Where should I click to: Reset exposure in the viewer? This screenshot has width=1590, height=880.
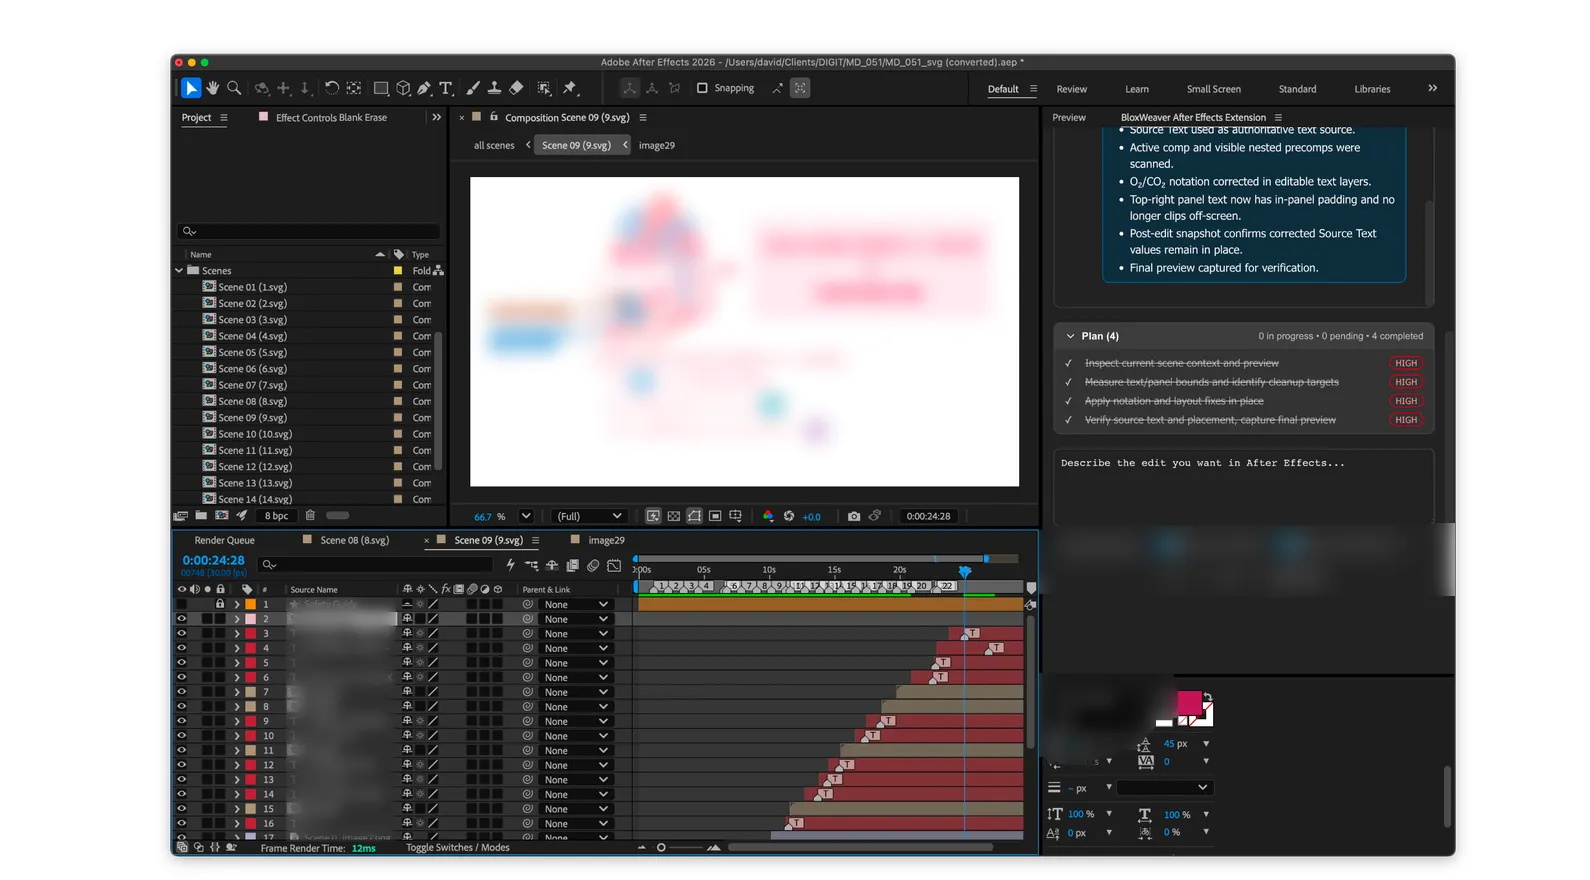point(789,516)
